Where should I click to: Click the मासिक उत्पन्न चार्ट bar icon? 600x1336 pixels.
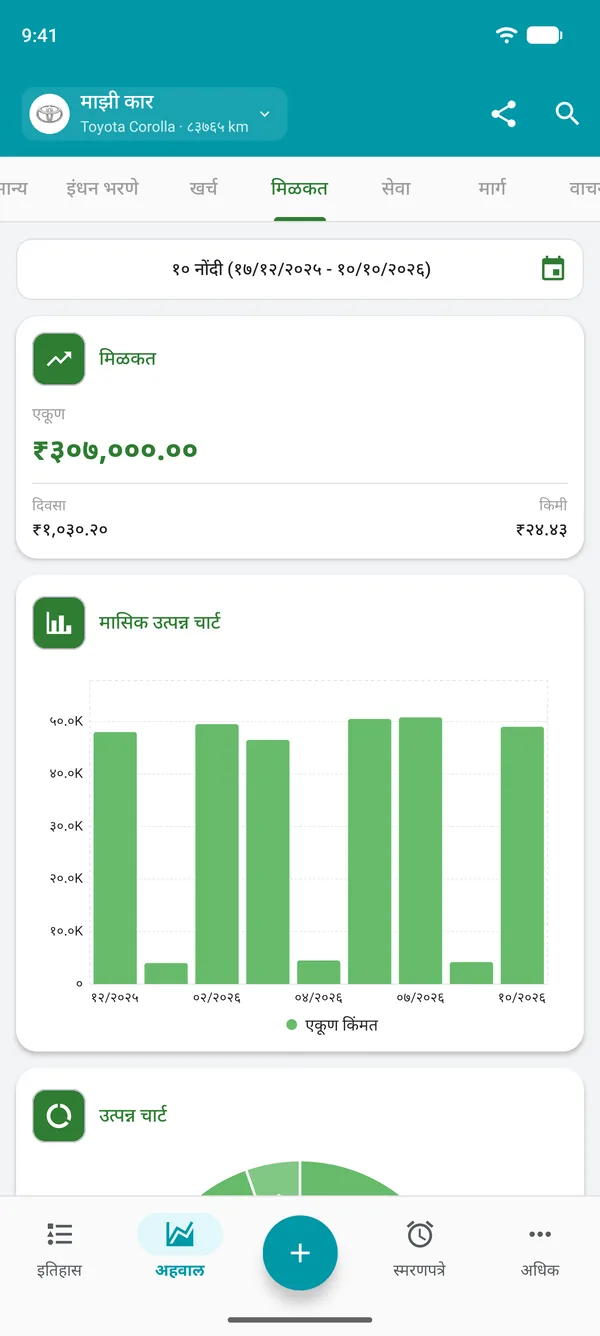coord(59,623)
